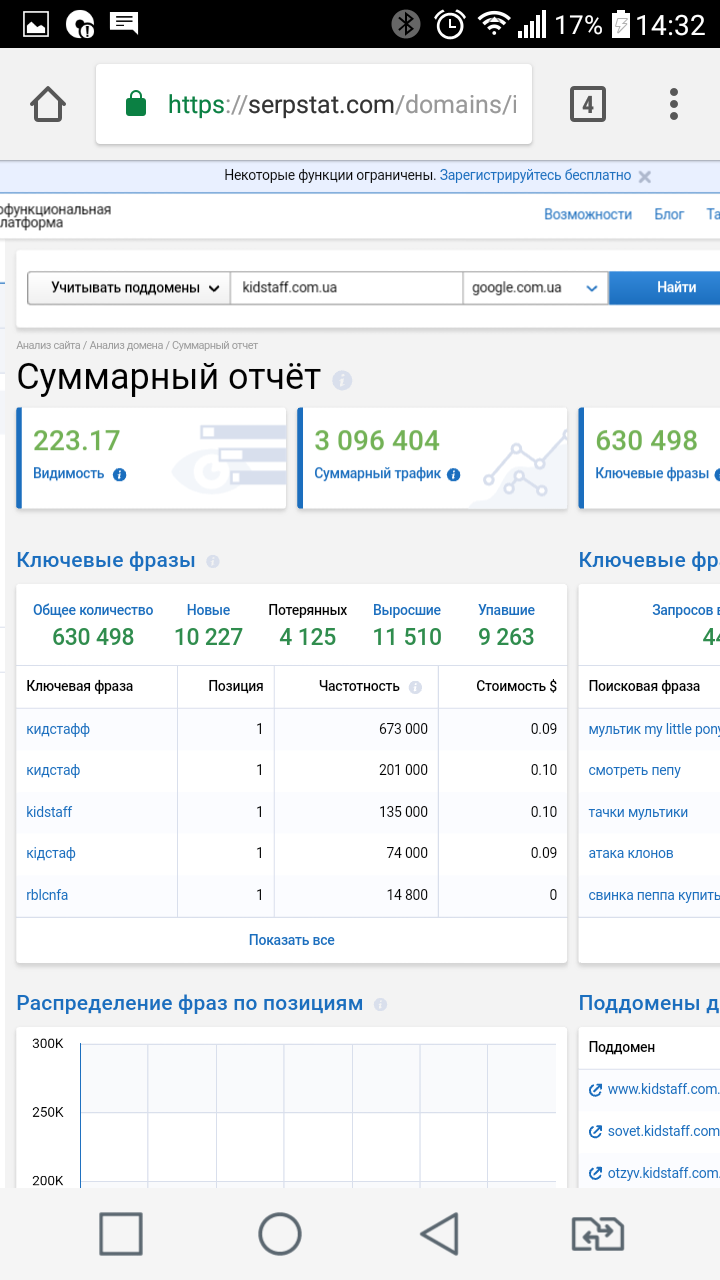This screenshot has height=1280, width=720.
Task: Open keyword кидстаф
Action: tap(53, 771)
